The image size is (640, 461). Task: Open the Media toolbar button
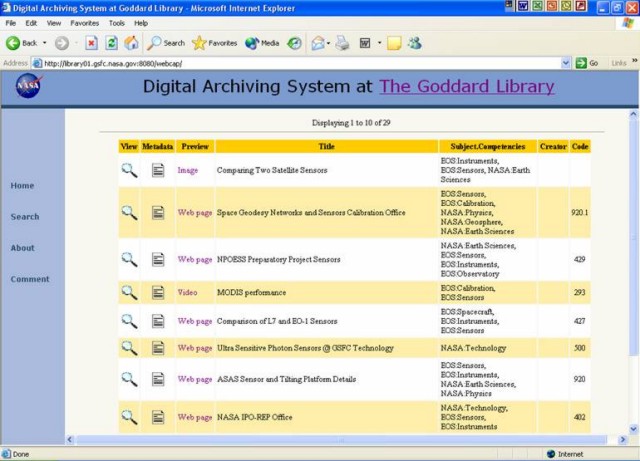[262, 43]
